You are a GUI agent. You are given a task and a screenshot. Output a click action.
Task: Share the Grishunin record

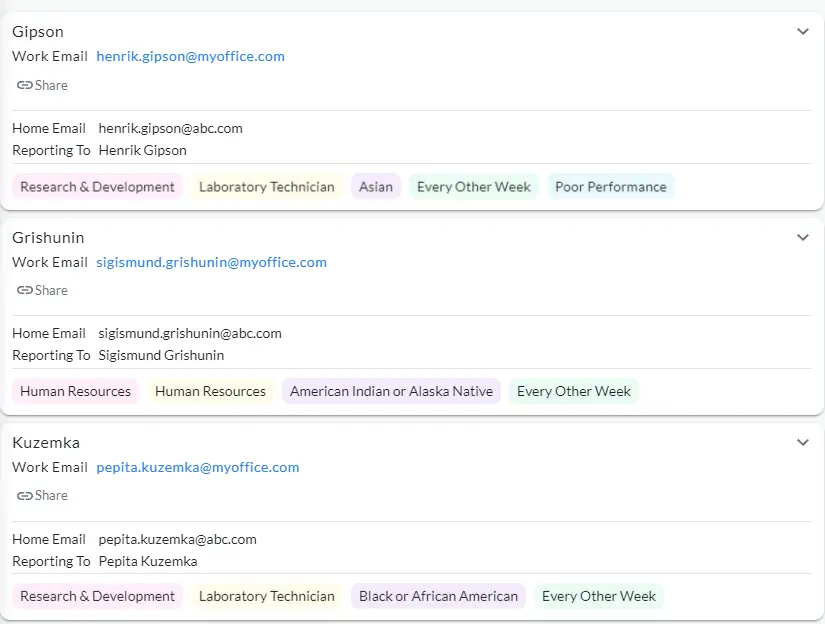click(x=42, y=290)
